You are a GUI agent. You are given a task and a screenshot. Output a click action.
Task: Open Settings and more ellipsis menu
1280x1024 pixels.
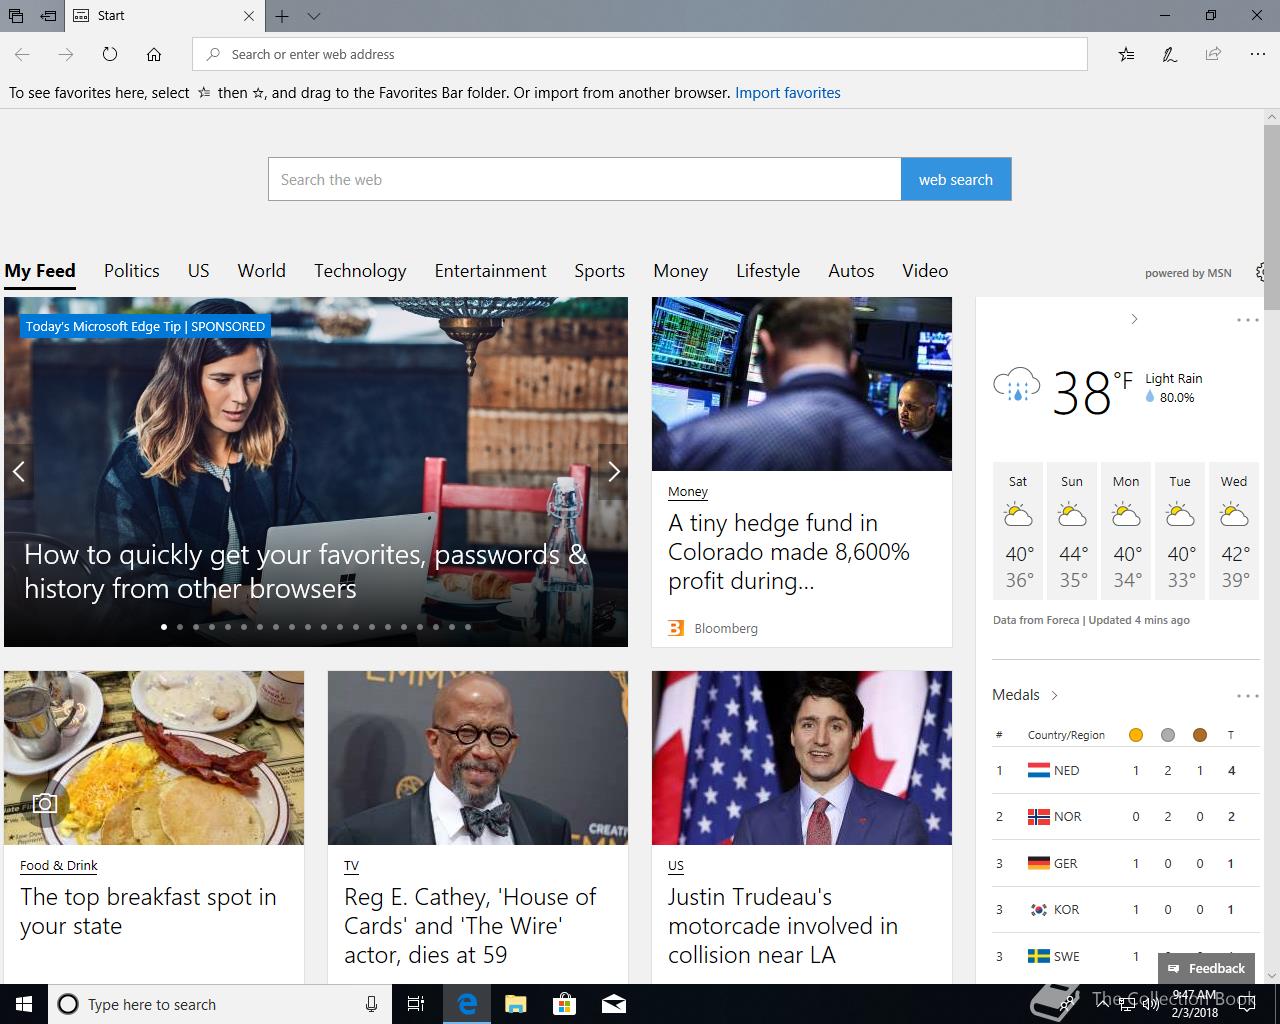(x=1257, y=54)
